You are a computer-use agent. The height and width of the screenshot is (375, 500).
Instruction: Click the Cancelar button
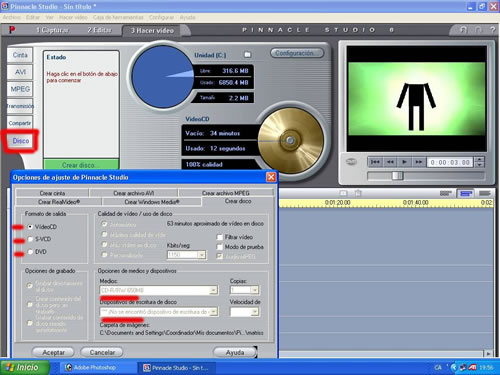coord(102,352)
